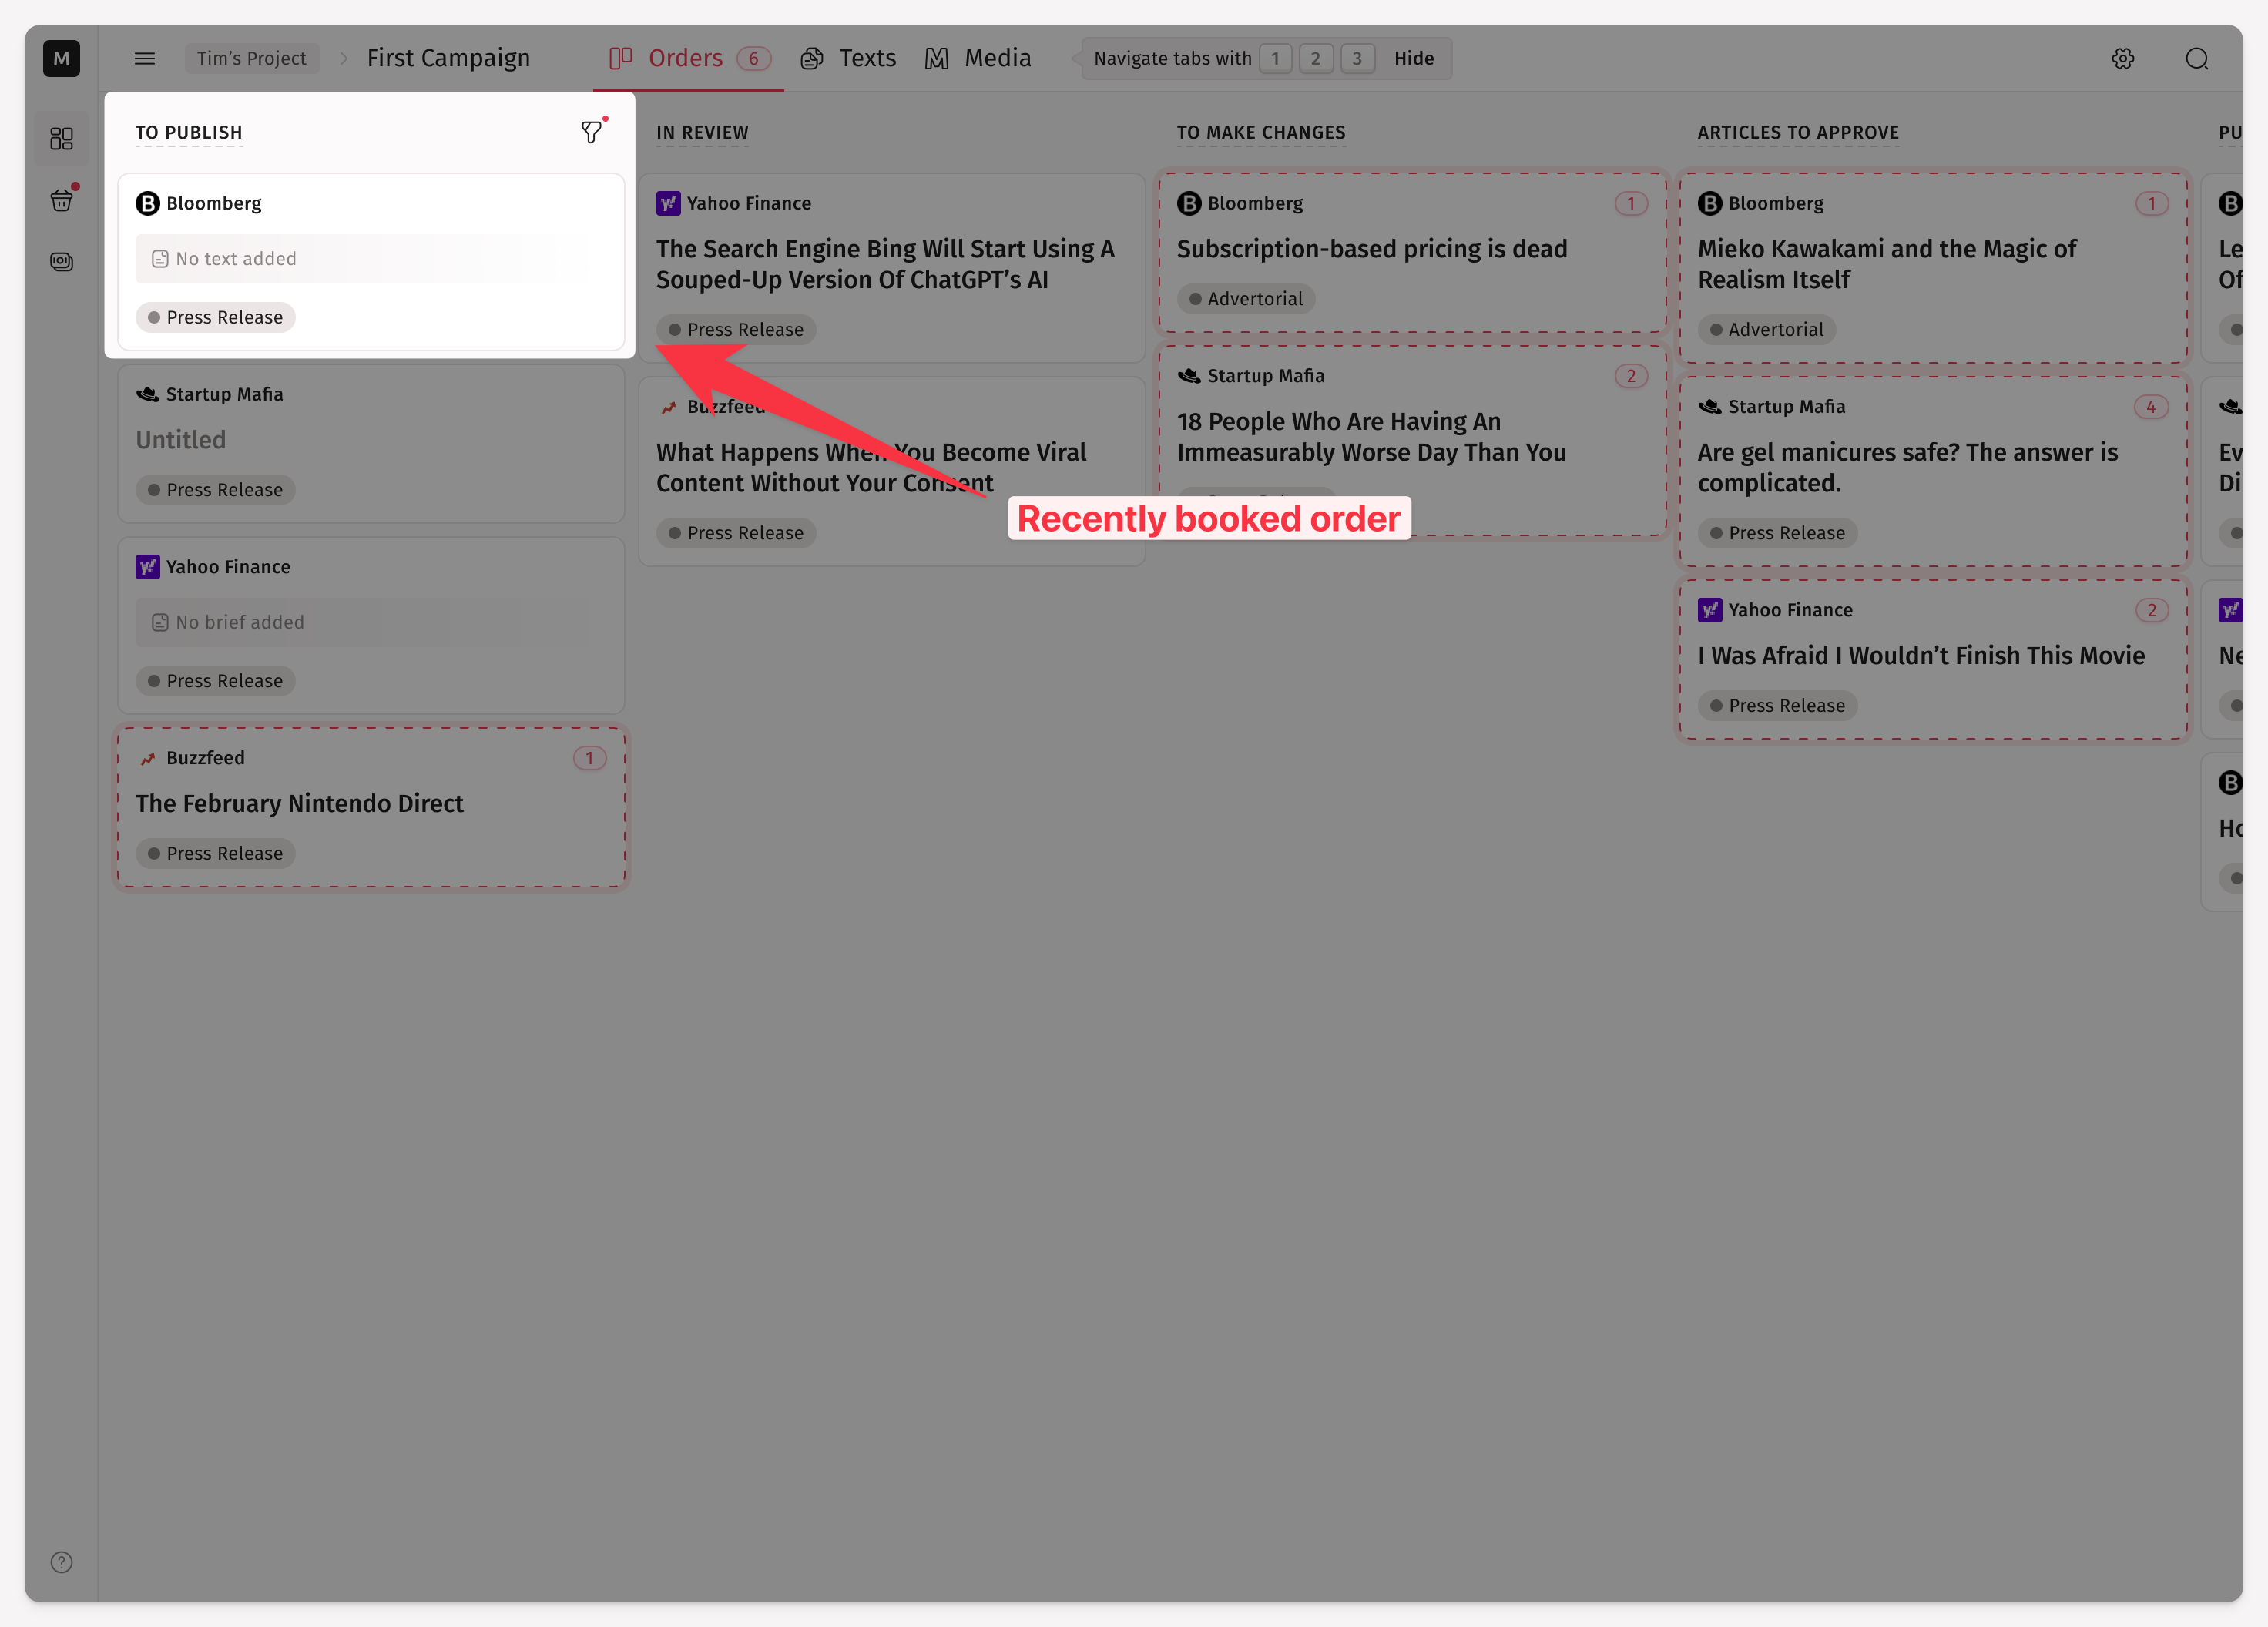Open the hamburger menu icon
Screen dimensions: 2268x1627
144,58
